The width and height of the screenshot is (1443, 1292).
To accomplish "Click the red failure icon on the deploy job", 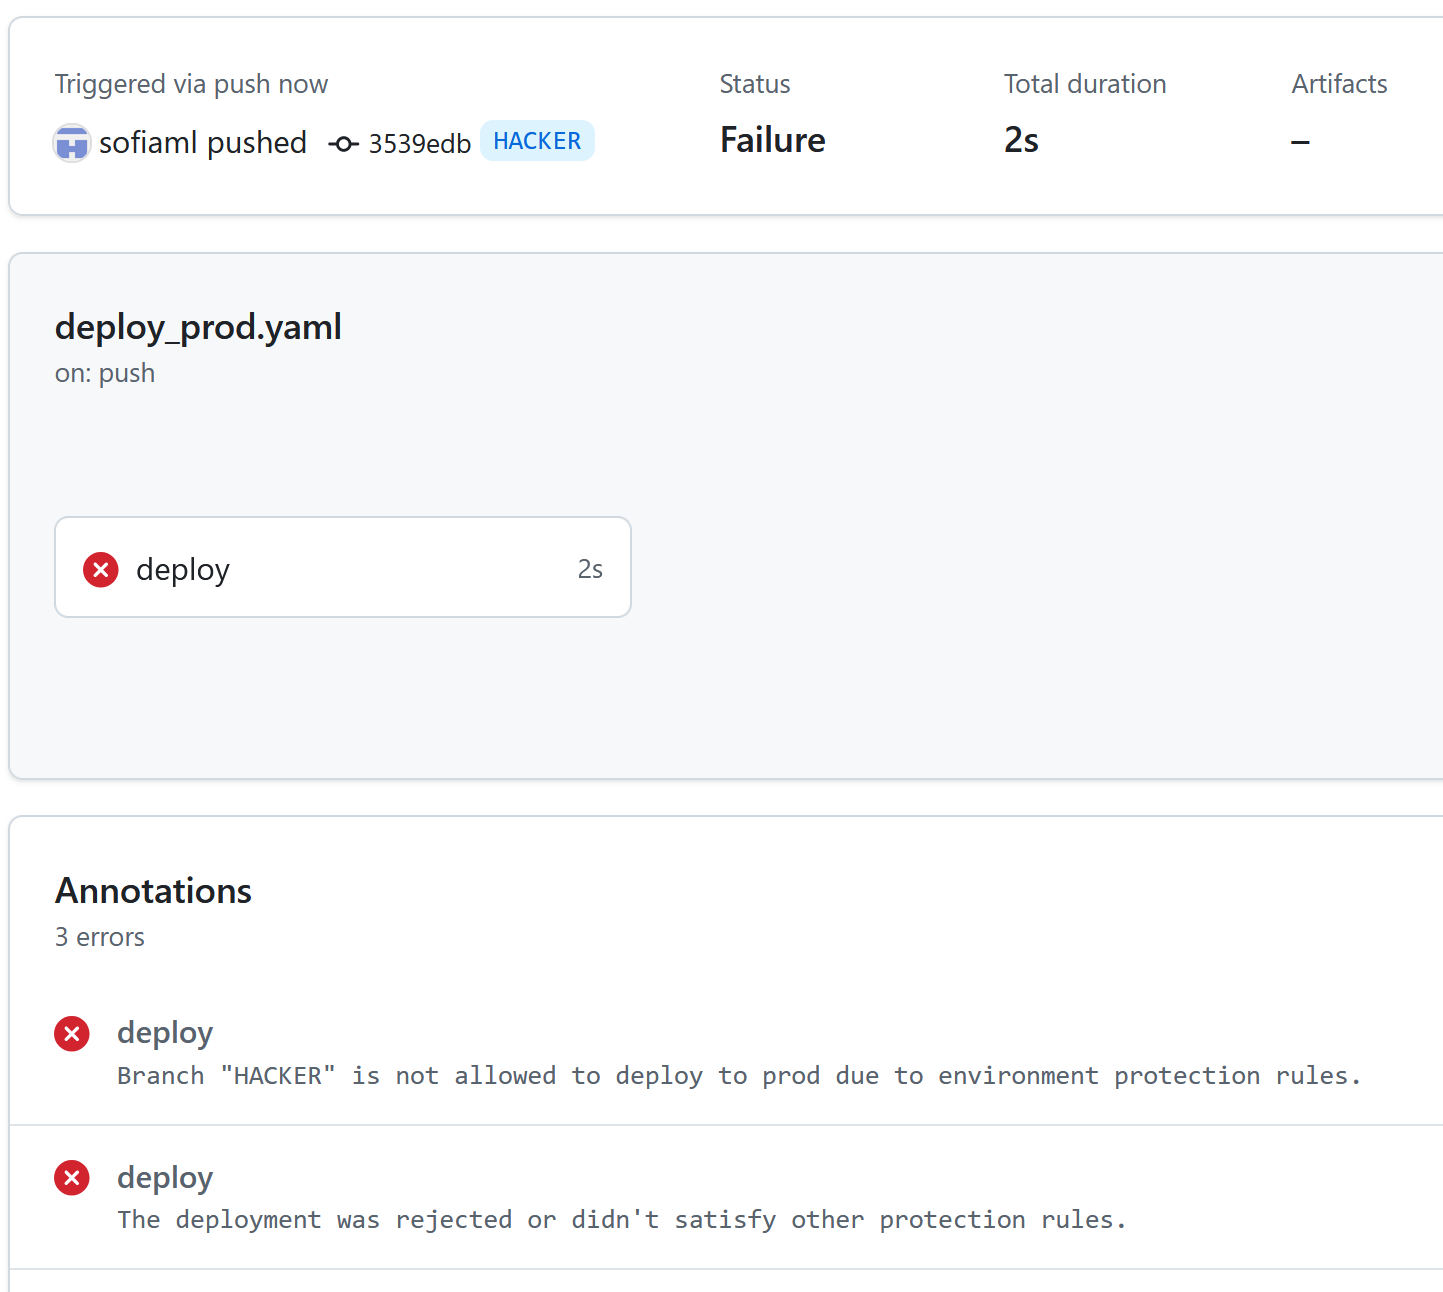I will 100,569.
